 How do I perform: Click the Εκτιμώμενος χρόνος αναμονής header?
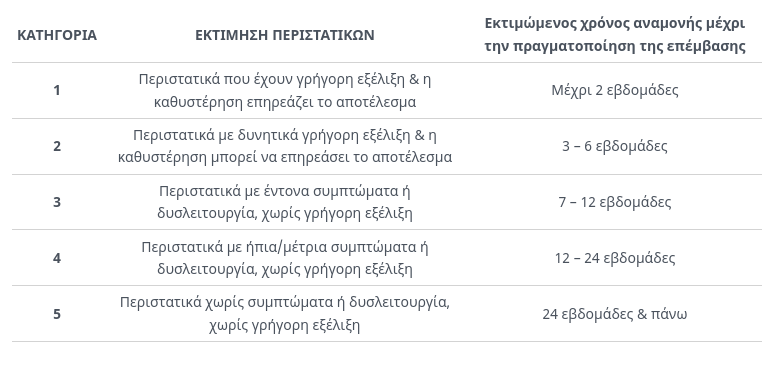[x=615, y=35]
